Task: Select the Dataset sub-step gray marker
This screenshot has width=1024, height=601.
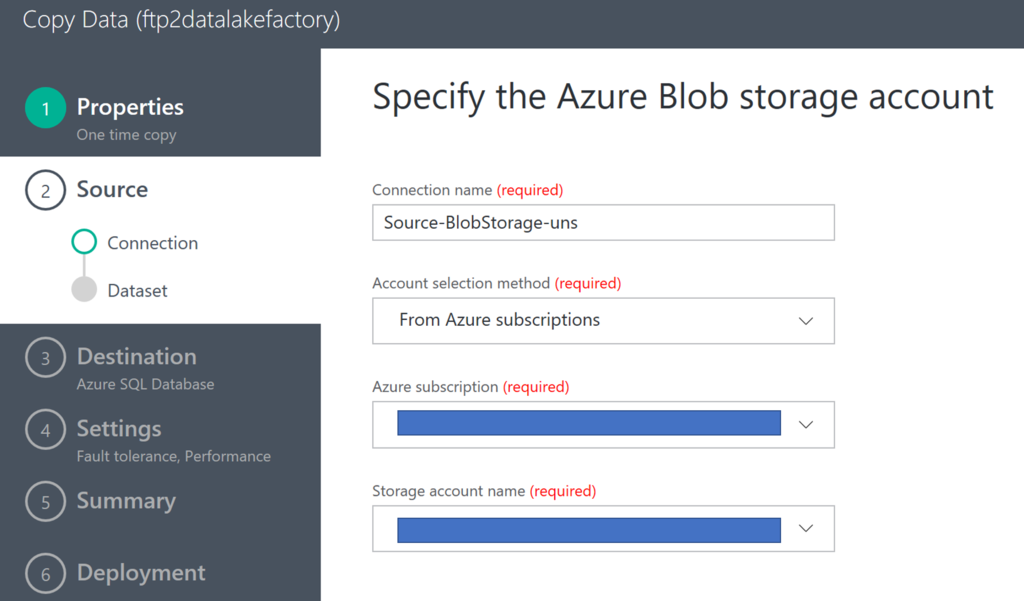Action: [x=85, y=290]
